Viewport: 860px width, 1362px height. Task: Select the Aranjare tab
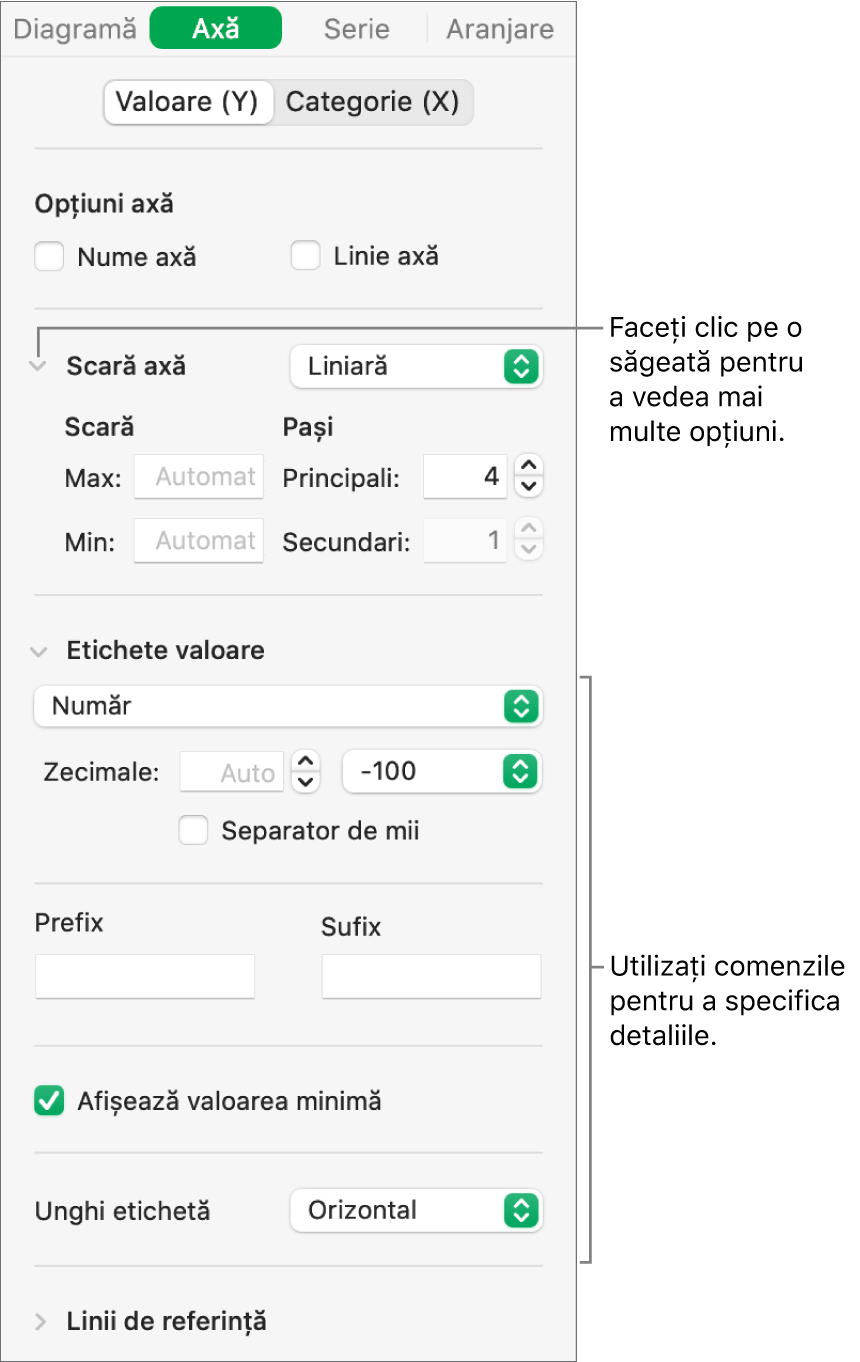click(x=499, y=29)
